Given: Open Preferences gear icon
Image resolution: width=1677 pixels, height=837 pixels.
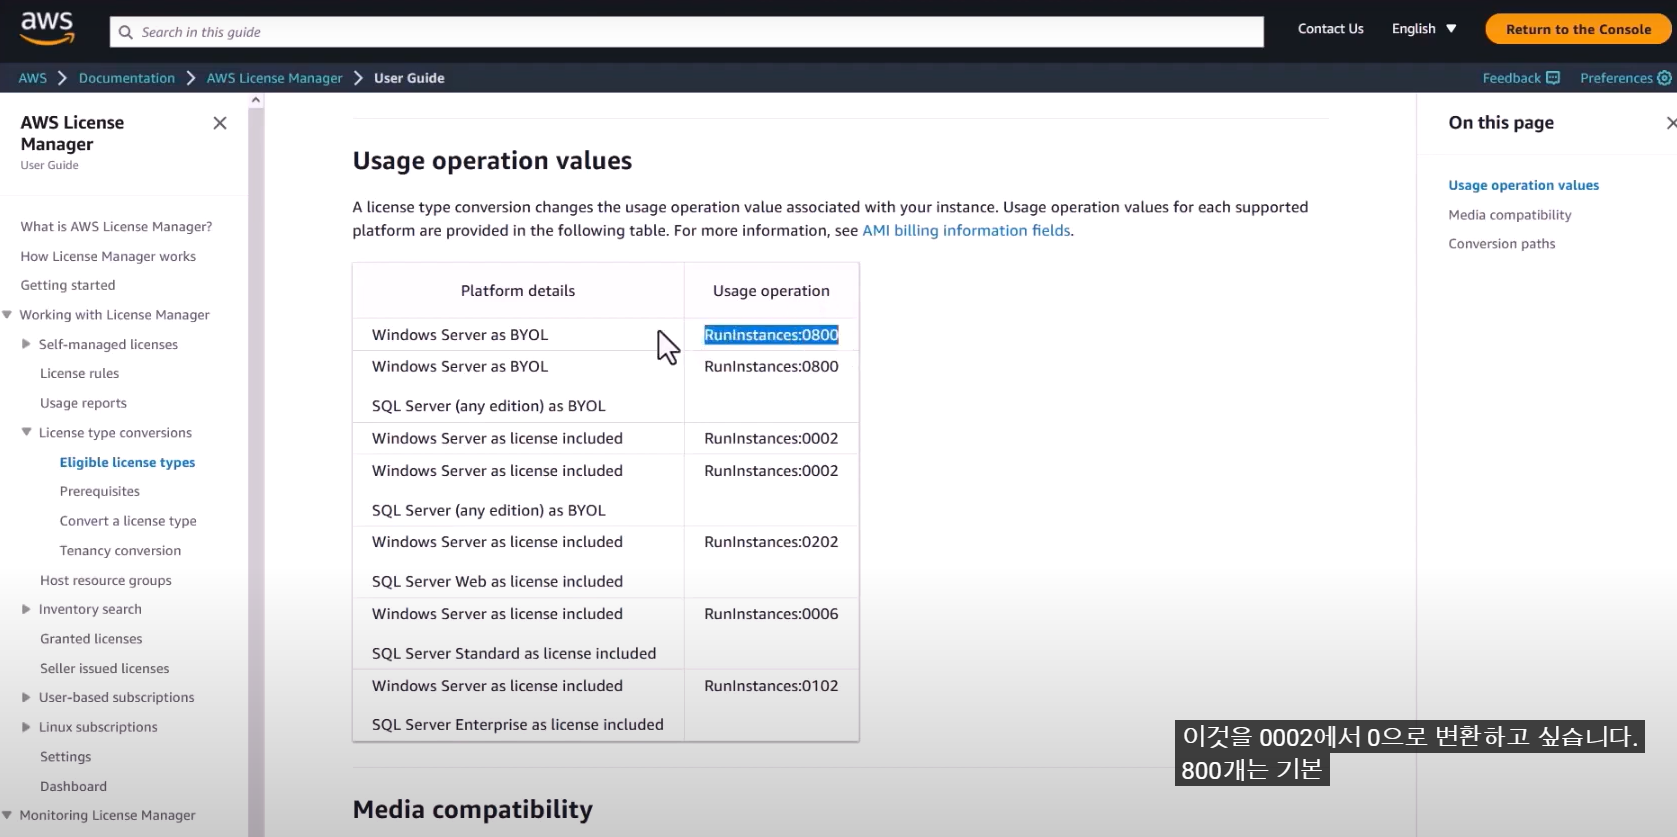Looking at the screenshot, I should click(x=1664, y=78).
